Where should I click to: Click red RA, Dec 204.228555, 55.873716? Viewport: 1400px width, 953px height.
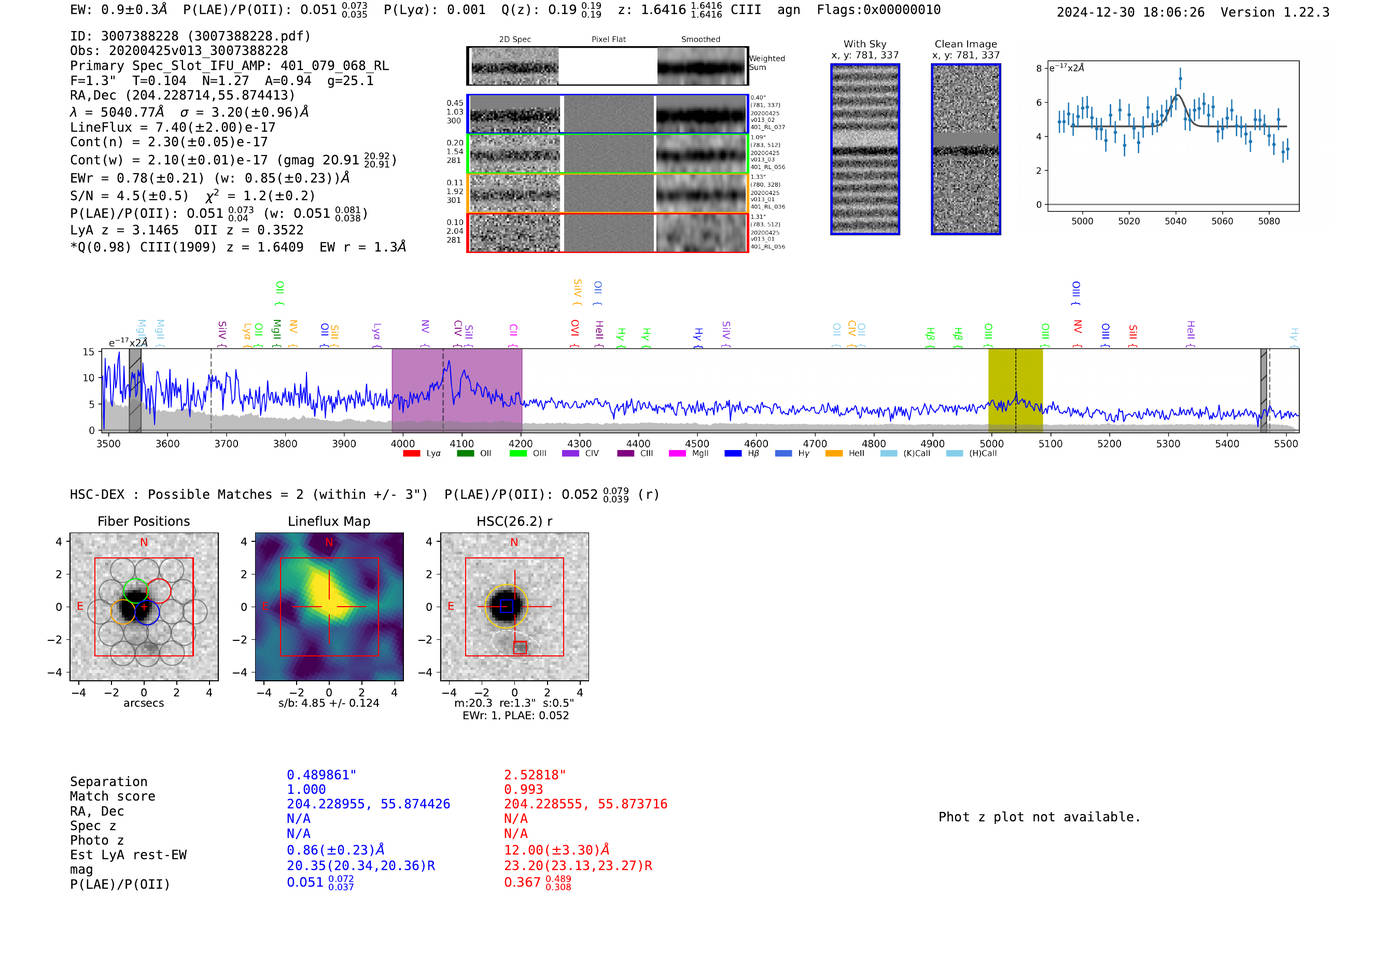point(585,804)
